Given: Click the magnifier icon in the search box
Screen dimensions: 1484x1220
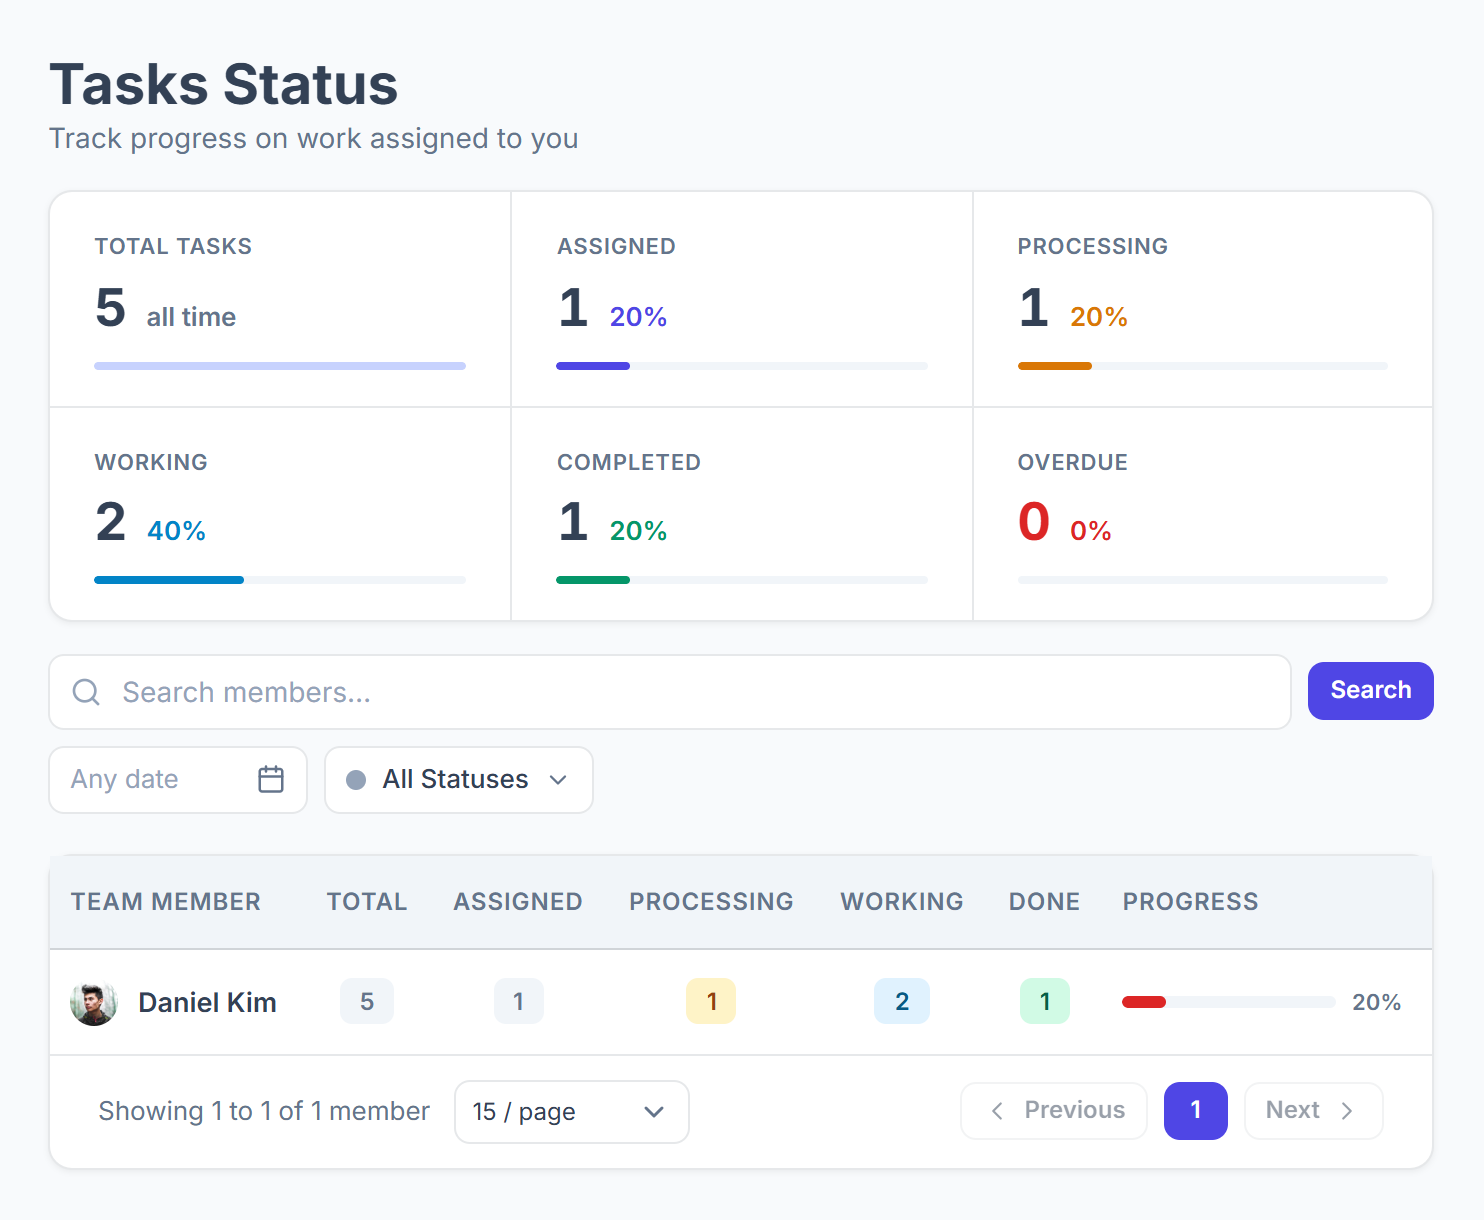Looking at the screenshot, I should click(x=86, y=692).
